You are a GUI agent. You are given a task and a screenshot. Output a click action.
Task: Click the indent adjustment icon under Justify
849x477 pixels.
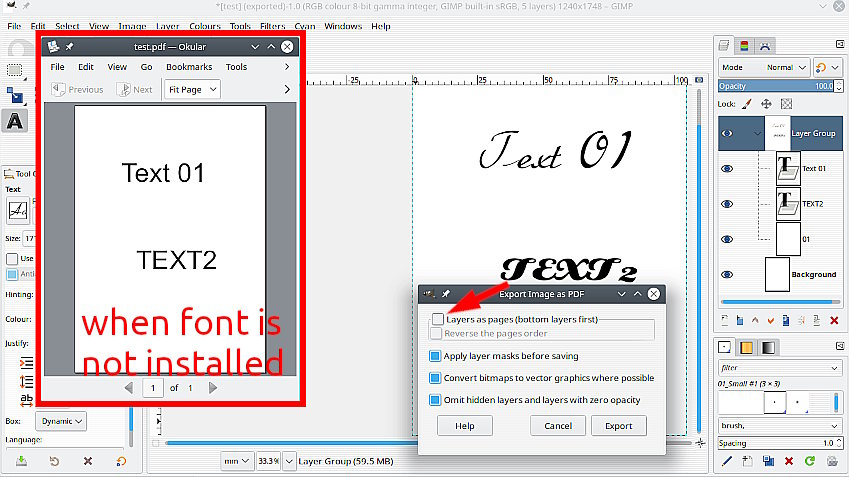coord(26,363)
